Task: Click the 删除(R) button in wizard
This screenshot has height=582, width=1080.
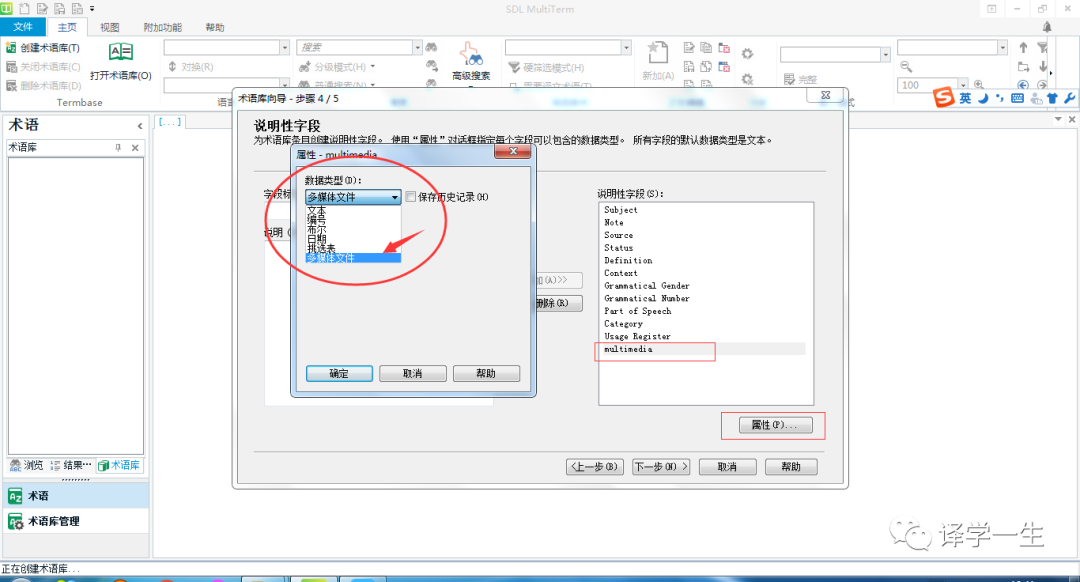Action: (559, 303)
